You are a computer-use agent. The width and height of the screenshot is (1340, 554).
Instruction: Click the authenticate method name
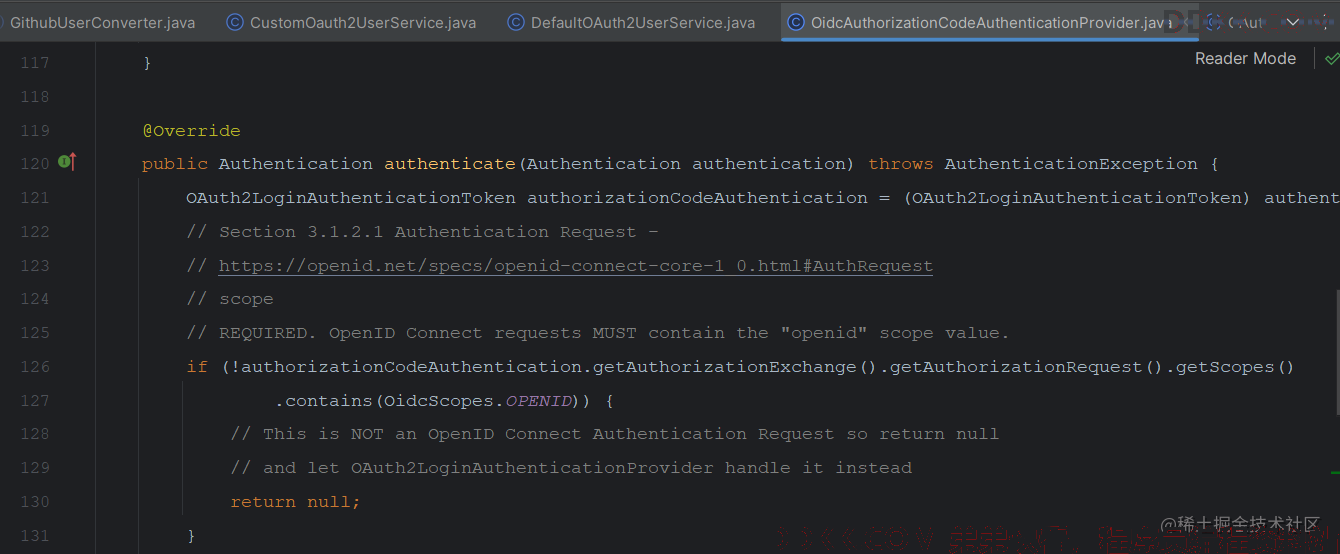(449, 164)
